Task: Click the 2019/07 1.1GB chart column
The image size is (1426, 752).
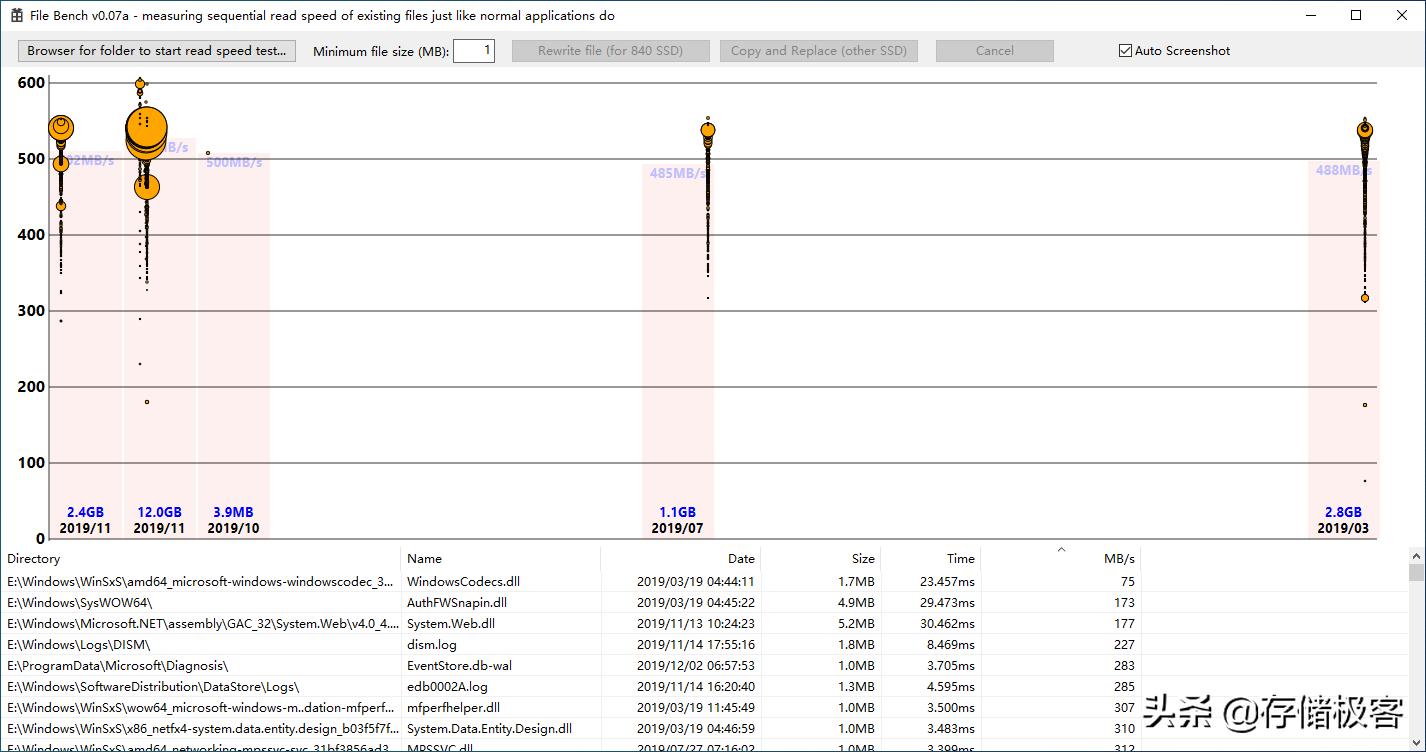Action: tap(677, 350)
